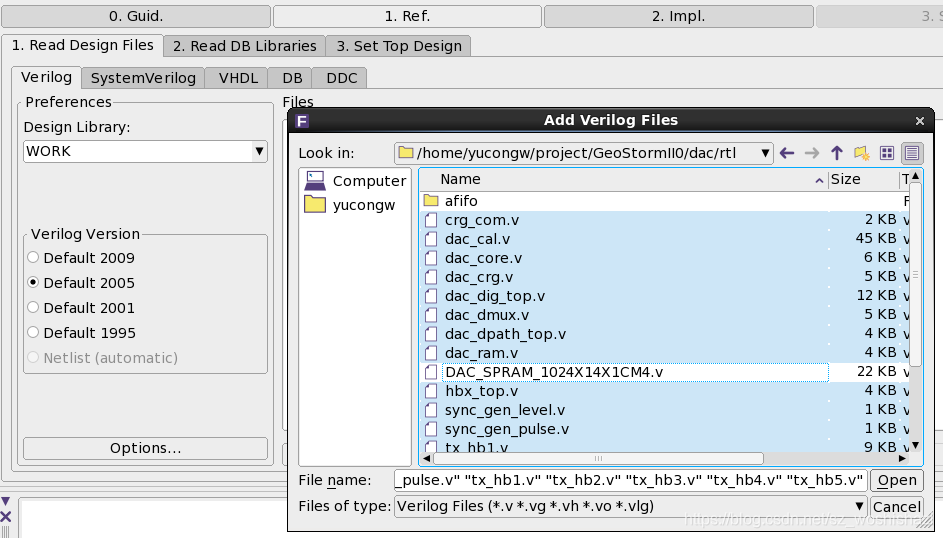This screenshot has height=538, width=943.
Task: Switch file dialog to list view
Action: point(886,153)
